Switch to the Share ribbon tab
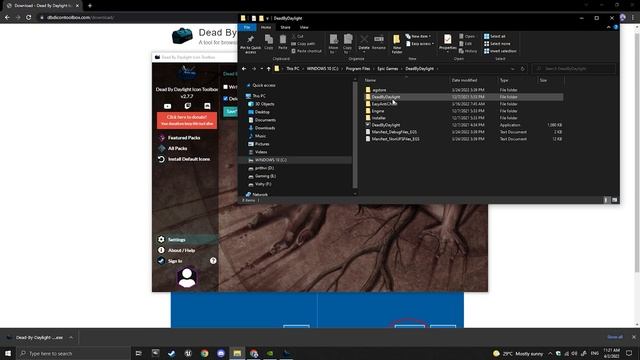This screenshot has width=640, height=360. click(x=285, y=27)
